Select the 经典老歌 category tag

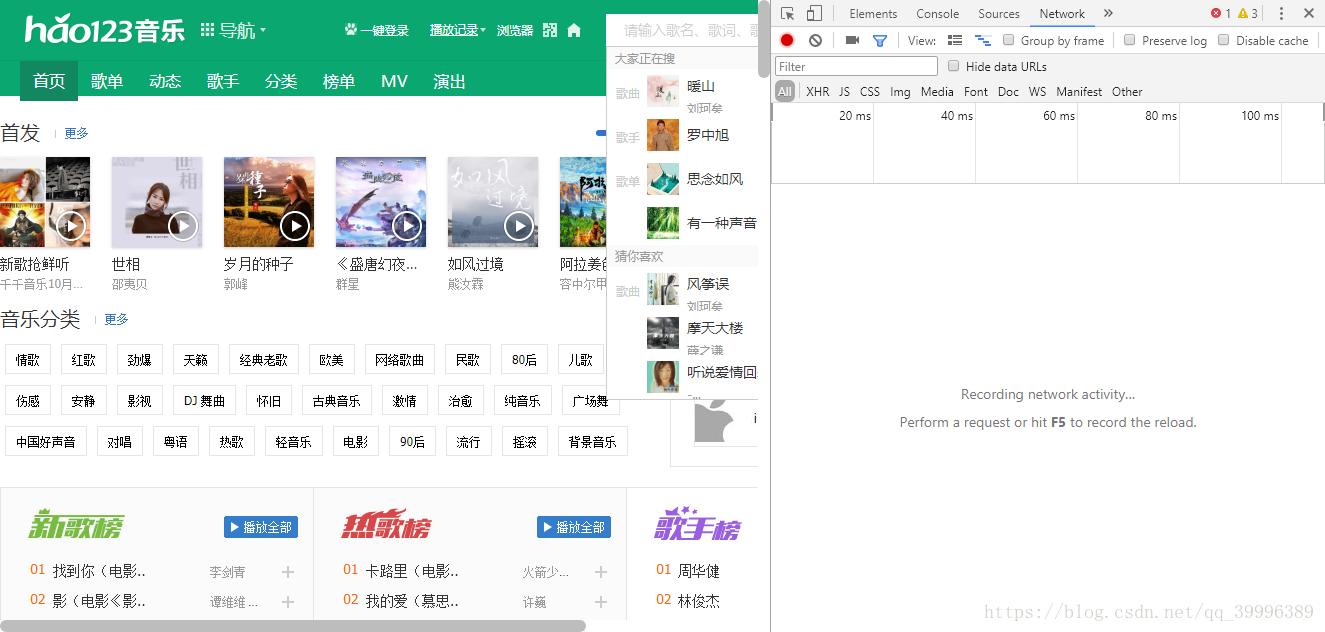264,360
